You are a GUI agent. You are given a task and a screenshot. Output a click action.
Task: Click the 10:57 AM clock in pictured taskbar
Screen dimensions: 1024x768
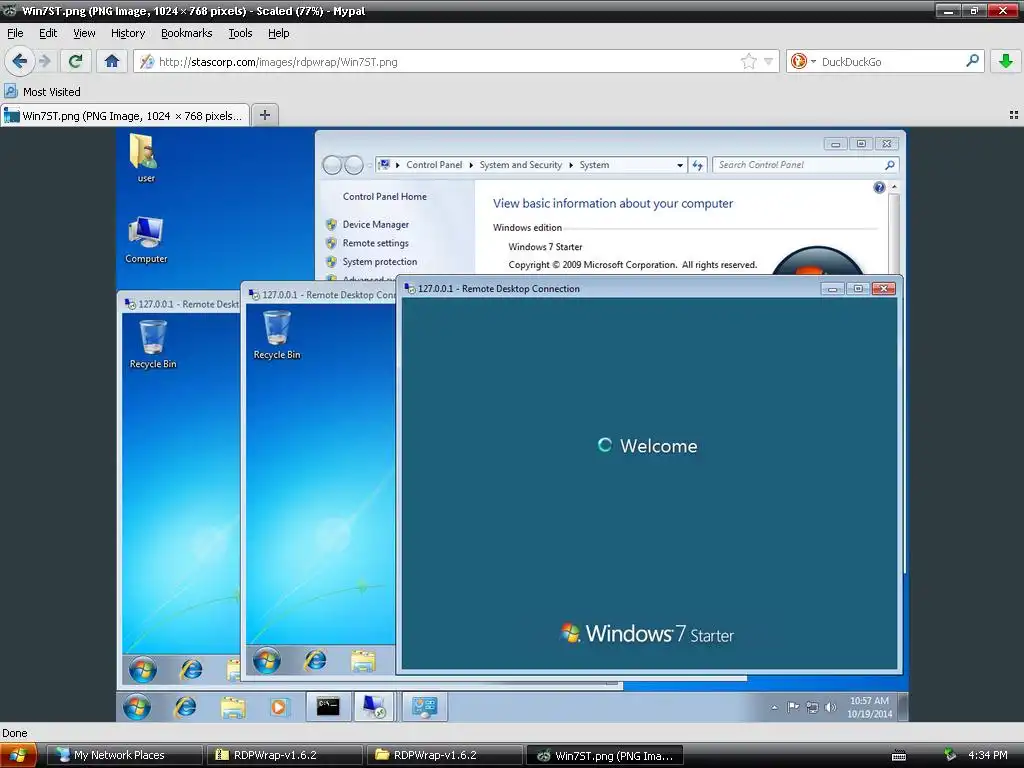[x=869, y=707]
